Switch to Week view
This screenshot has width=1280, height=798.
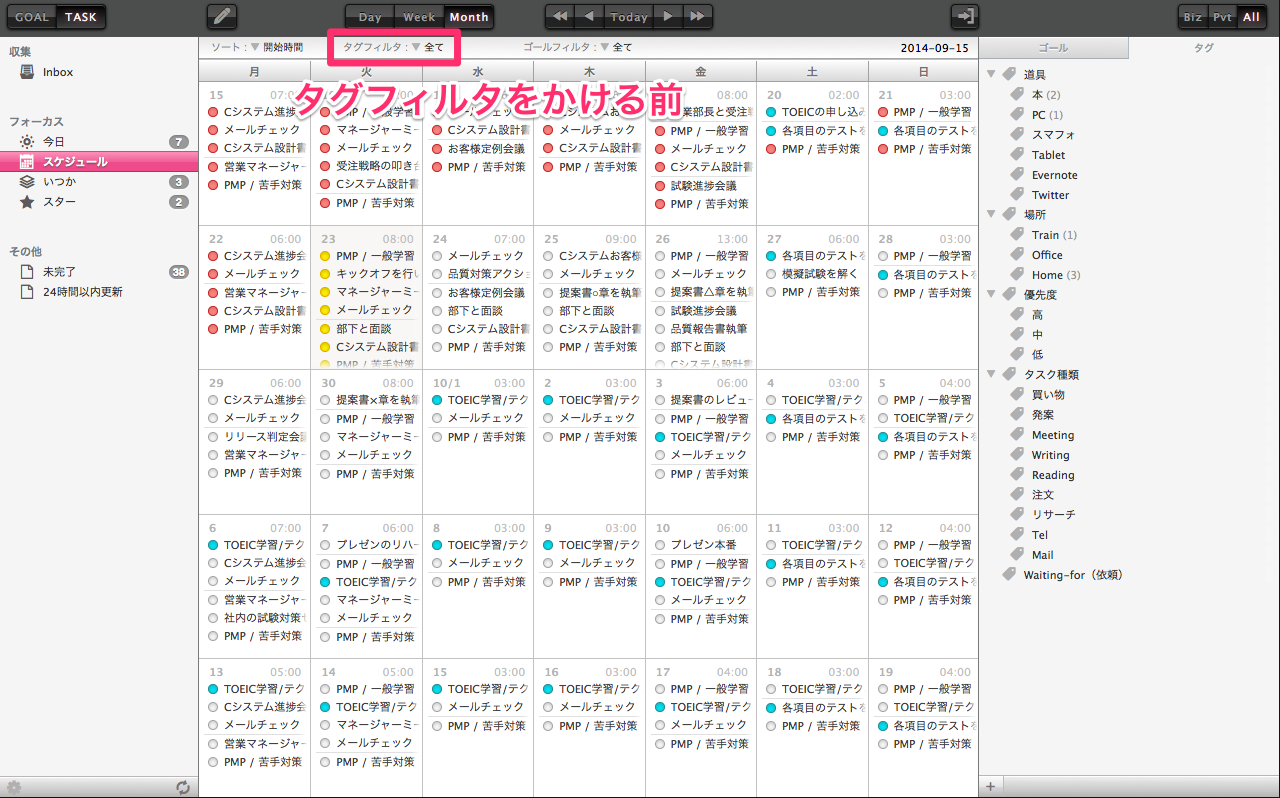(x=419, y=17)
